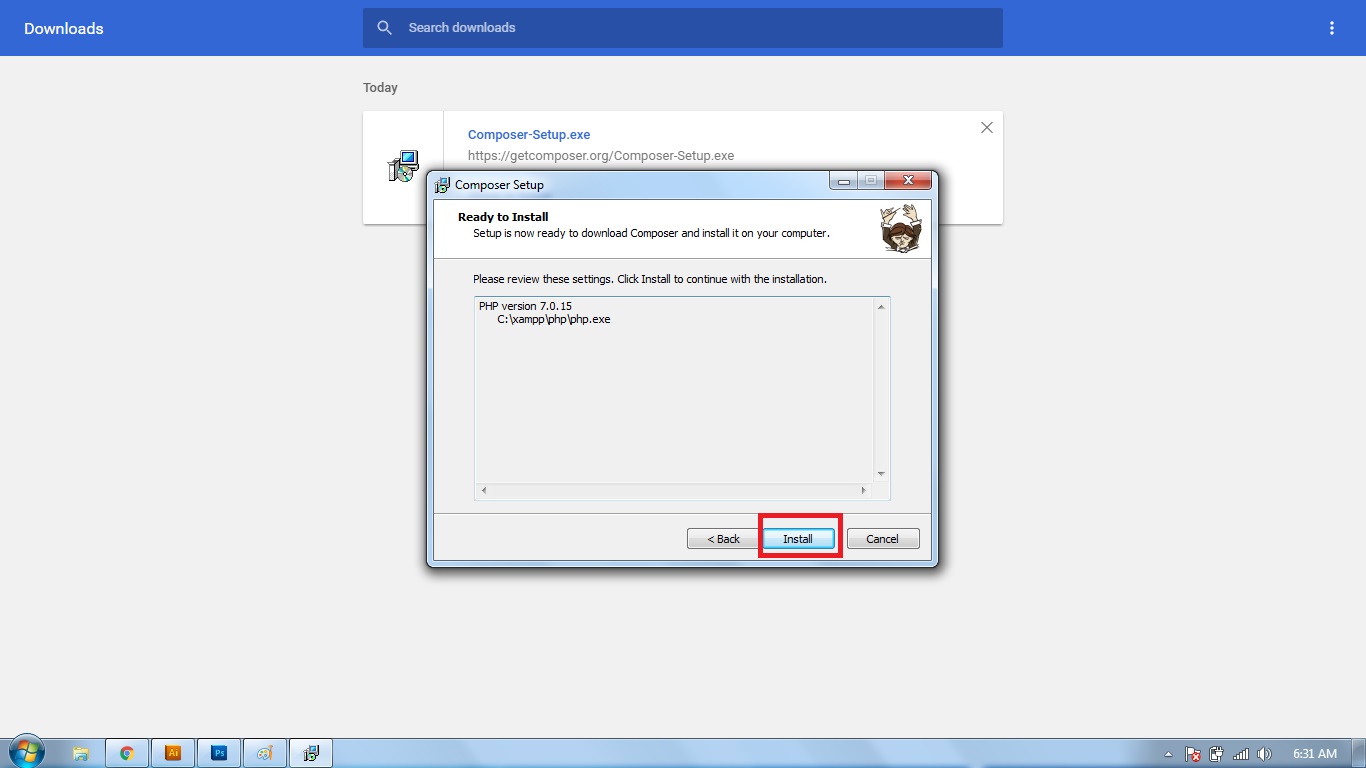This screenshot has height=768, width=1366.
Task: Click the path text C:\xampp\php\php.exe
Action: click(553, 319)
